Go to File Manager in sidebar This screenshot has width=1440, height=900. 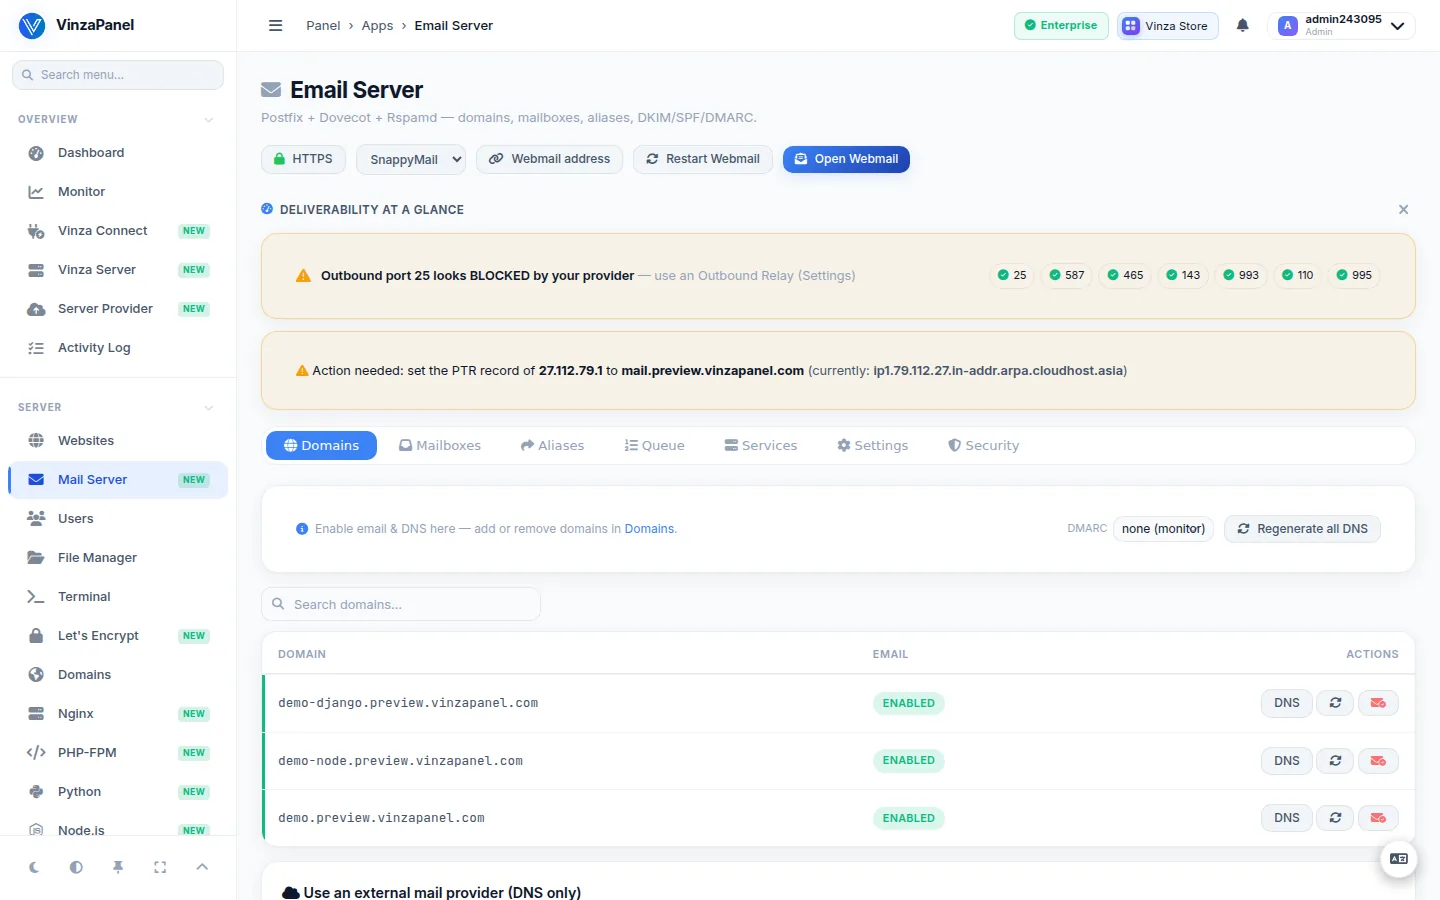(x=118, y=558)
